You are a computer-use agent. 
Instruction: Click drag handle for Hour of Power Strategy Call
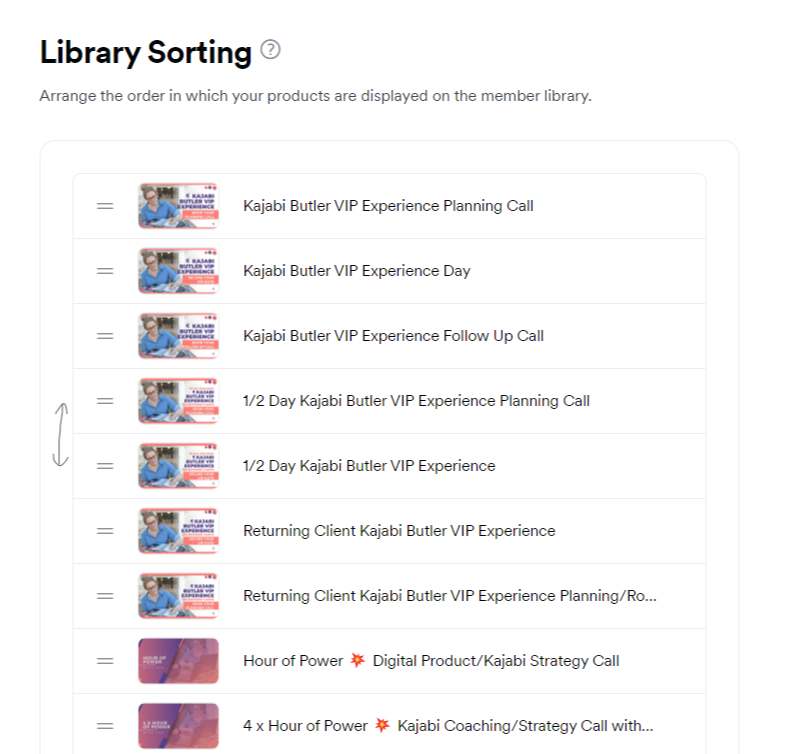click(105, 661)
